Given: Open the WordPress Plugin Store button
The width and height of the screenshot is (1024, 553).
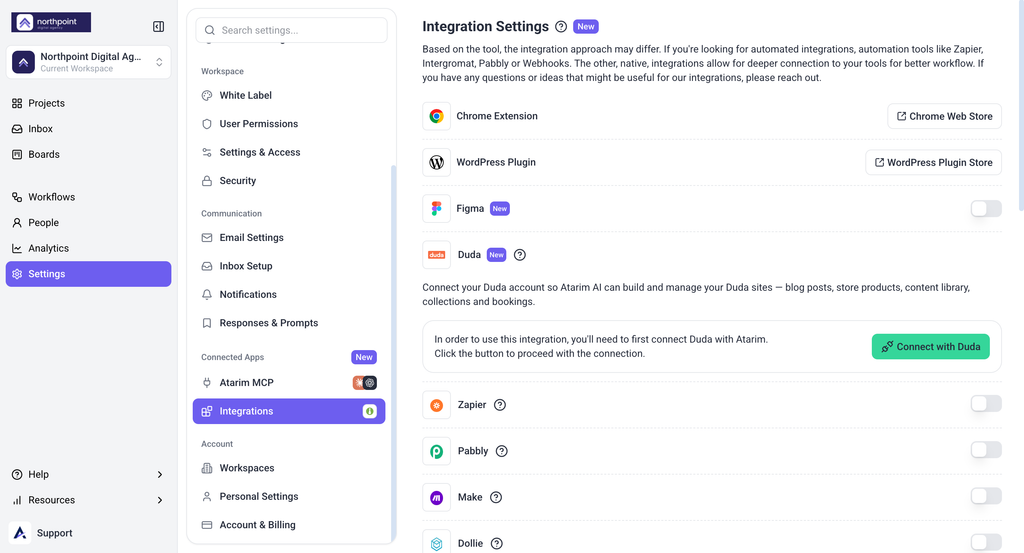Looking at the screenshot, I should click(933, 163).
